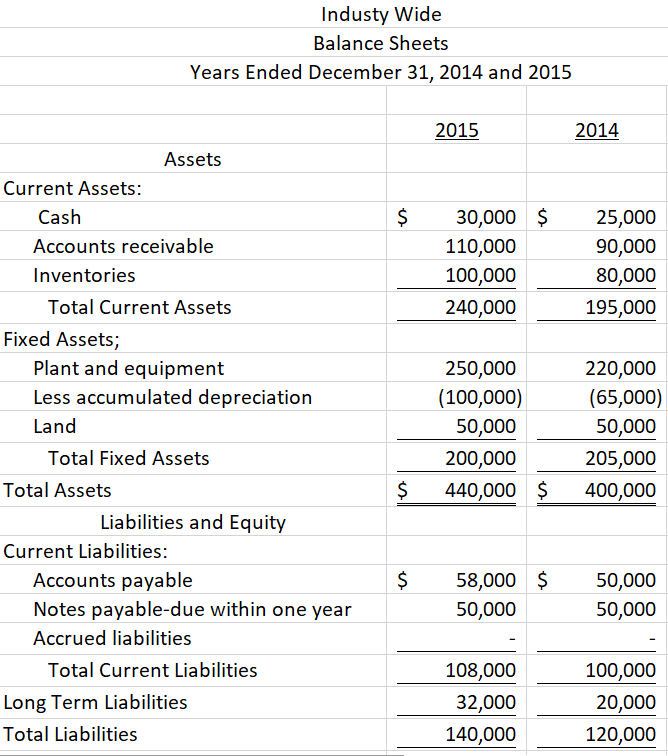The image size is (668, 756).
Task: Click the Liabilities and Equity heading
Action: coord(193,522)
